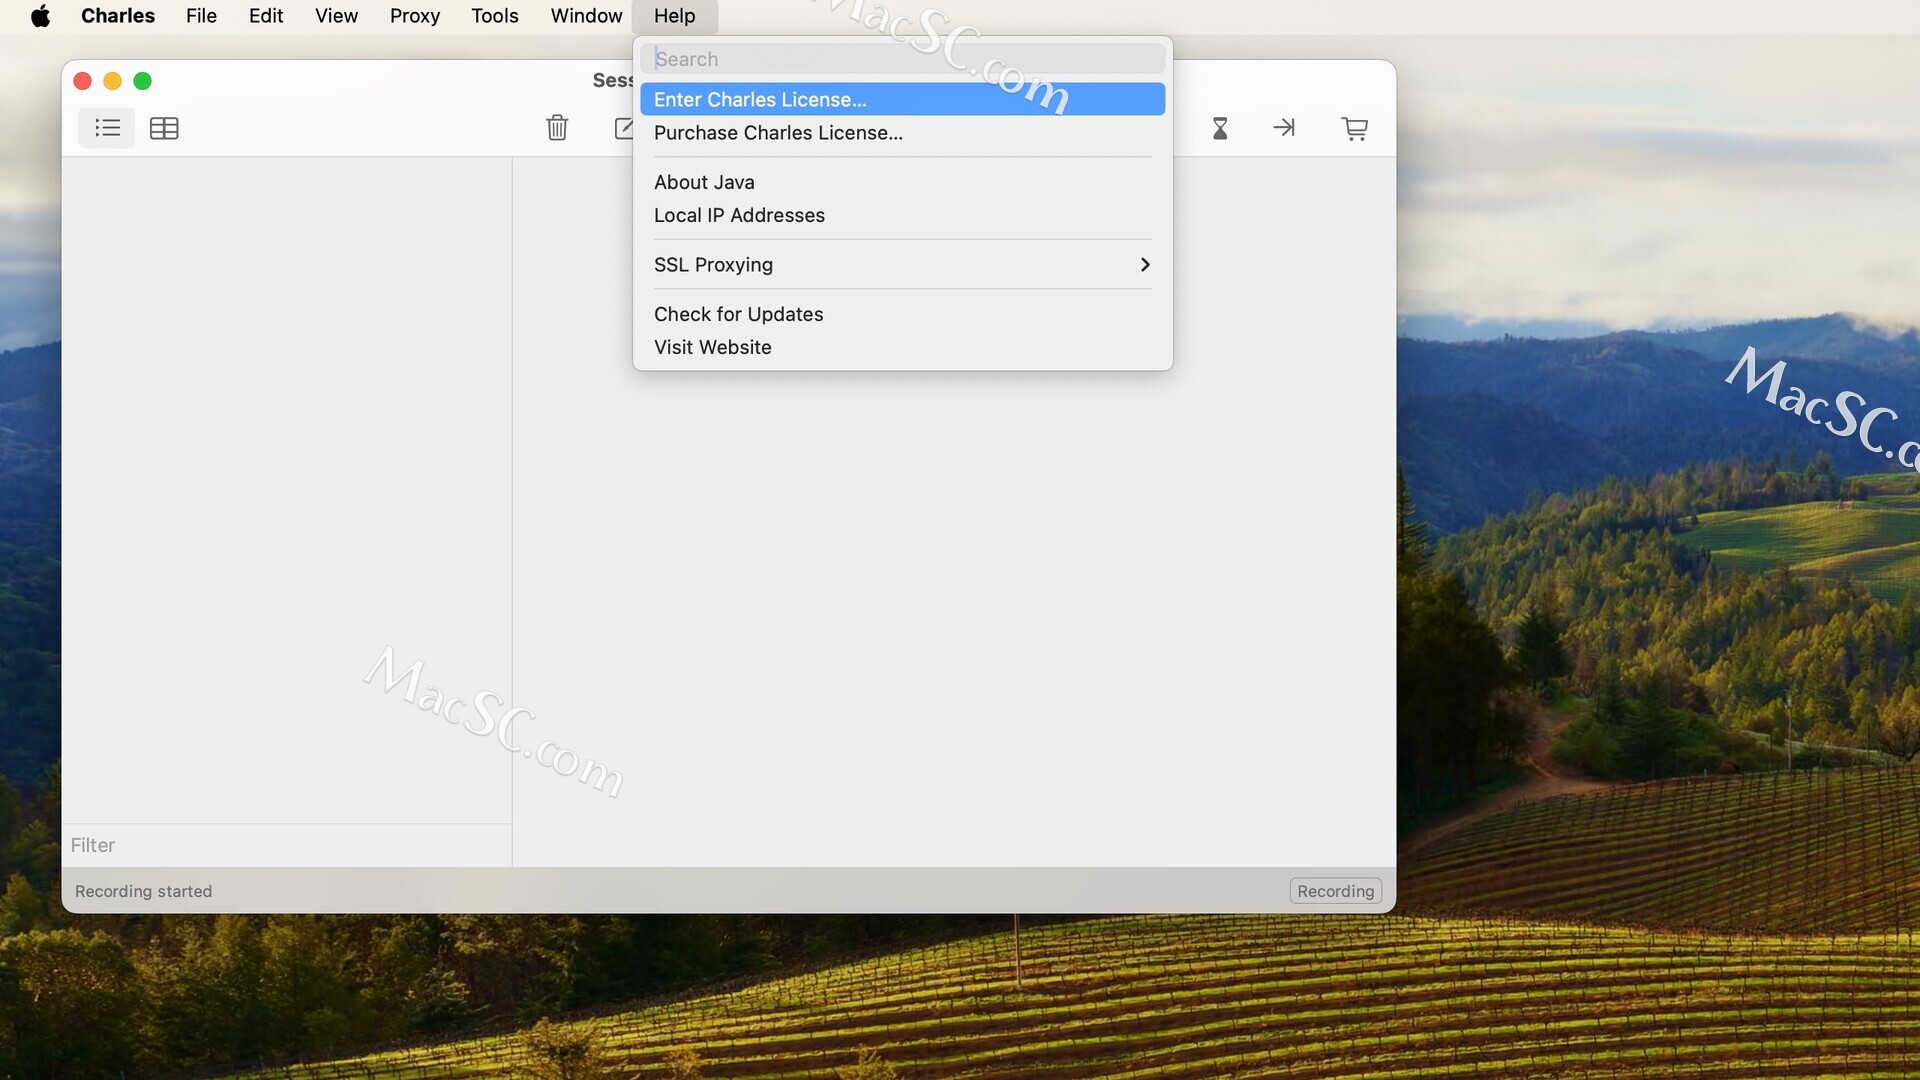The image size is (1920, 1080).
Task: Toggle throttling with the hourglass icon
Action: pos(1220,128)
